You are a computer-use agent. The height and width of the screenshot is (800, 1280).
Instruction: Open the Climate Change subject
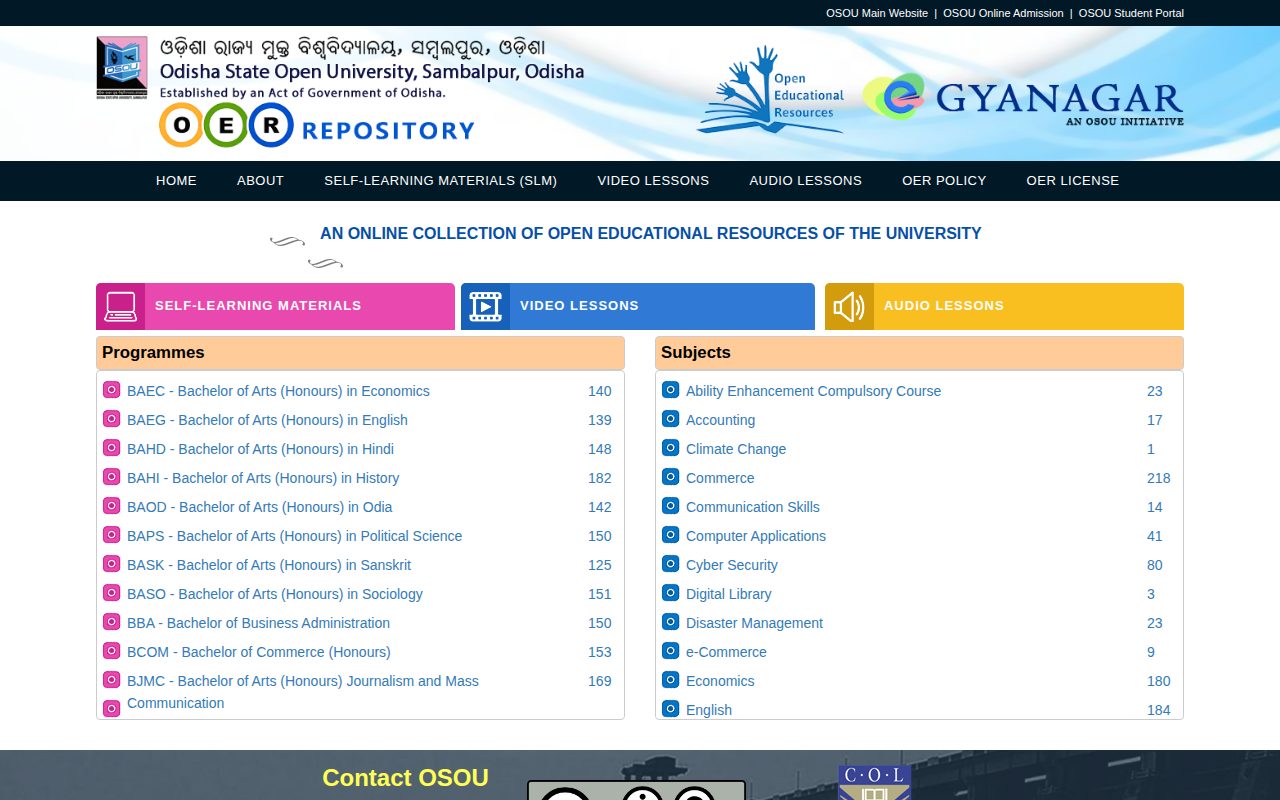pyautogui.click(x=736, y=449)
